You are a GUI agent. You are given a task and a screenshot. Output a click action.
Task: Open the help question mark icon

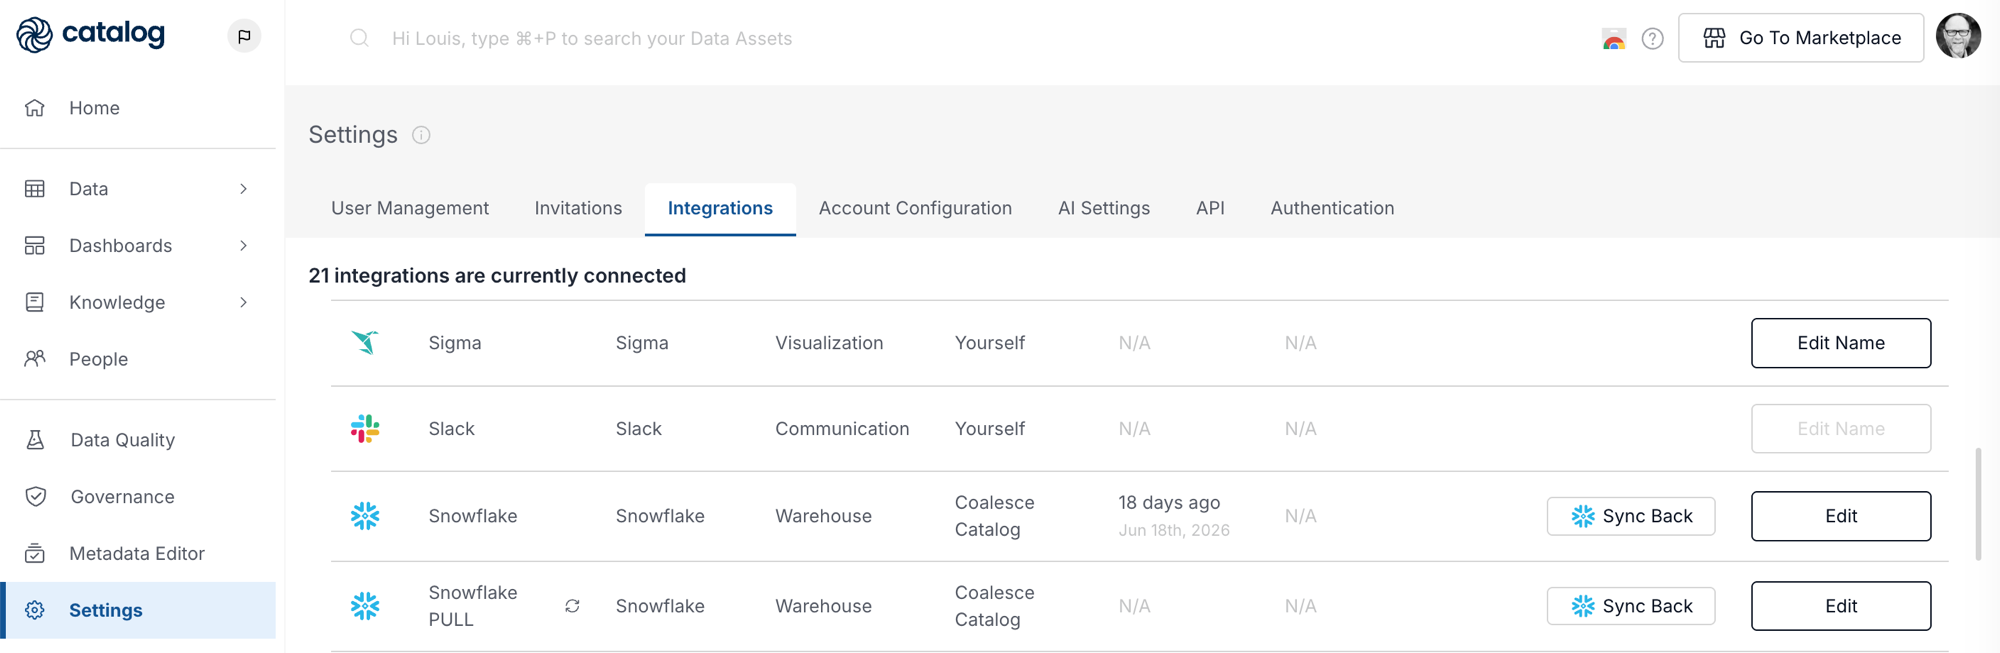point(1652,39)
